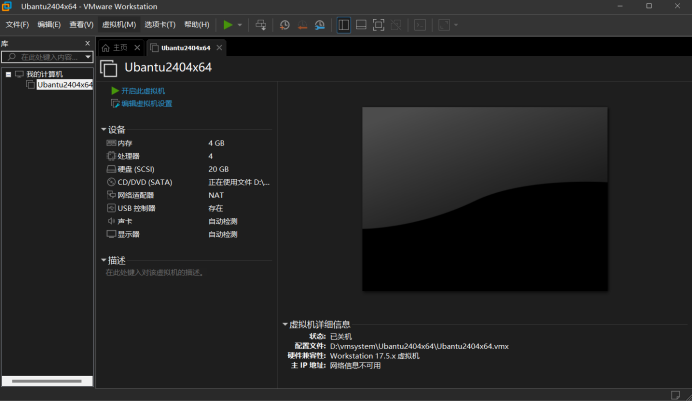Open the 帮助(H) menu
Screen dimensions: 692x401
click(x=197, y=25)
